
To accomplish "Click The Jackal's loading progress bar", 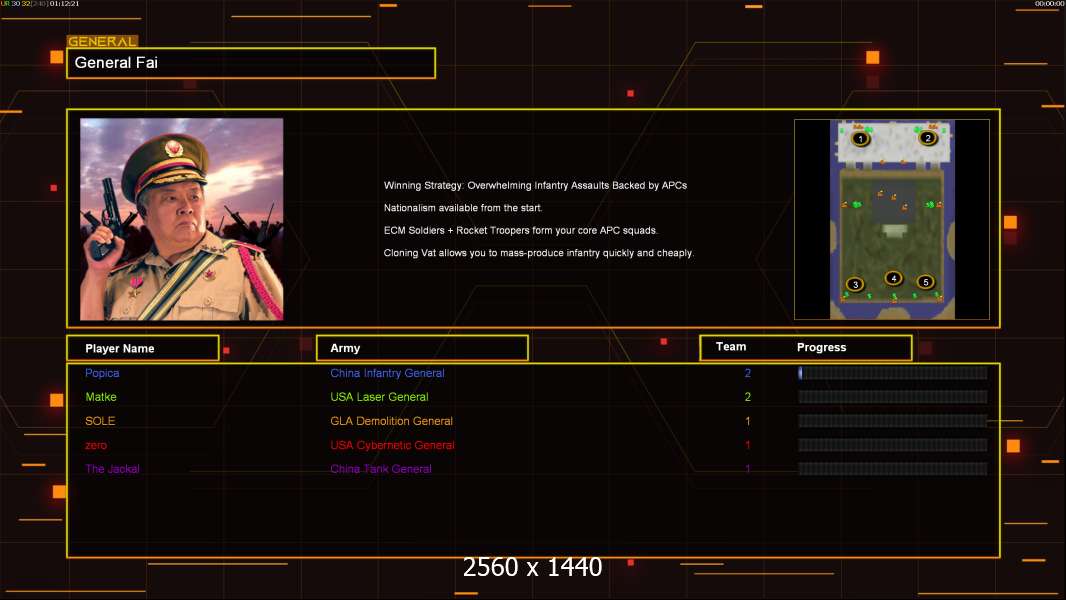I will [x=893, y=469].
